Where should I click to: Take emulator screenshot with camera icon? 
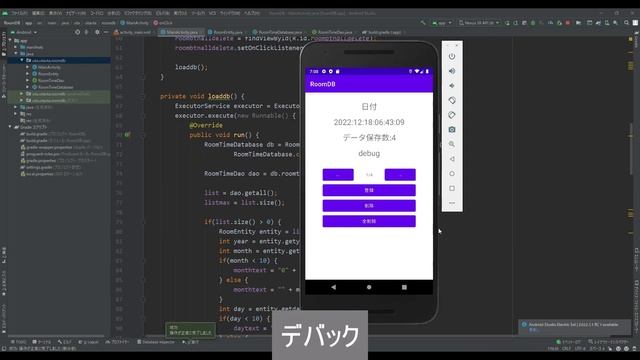452,130
